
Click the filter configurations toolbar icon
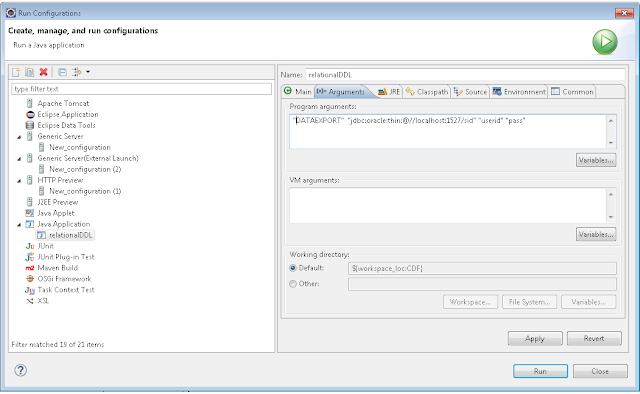(77, 72)
